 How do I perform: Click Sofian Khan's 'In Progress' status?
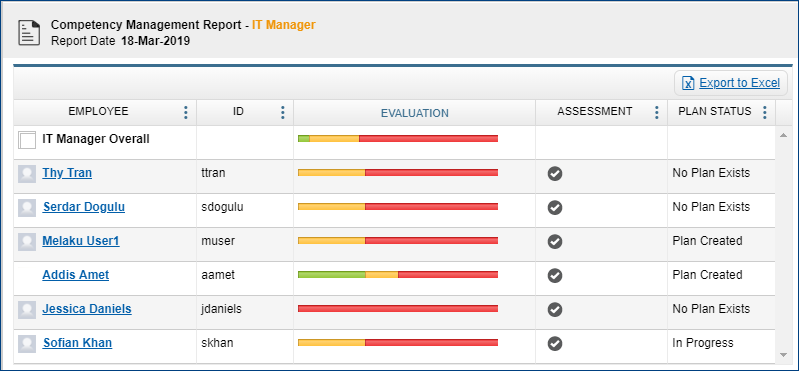coord(703,343)
